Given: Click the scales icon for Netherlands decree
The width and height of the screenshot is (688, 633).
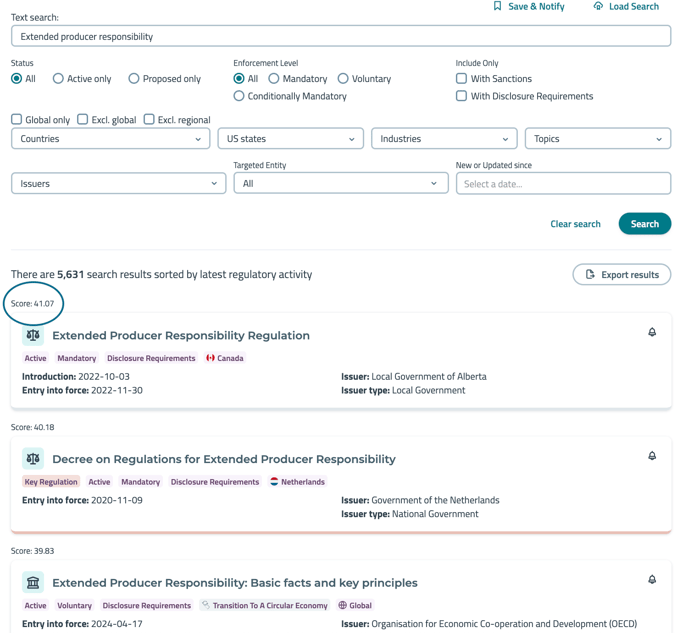Looking at the screenshot, I should (33, 459).
